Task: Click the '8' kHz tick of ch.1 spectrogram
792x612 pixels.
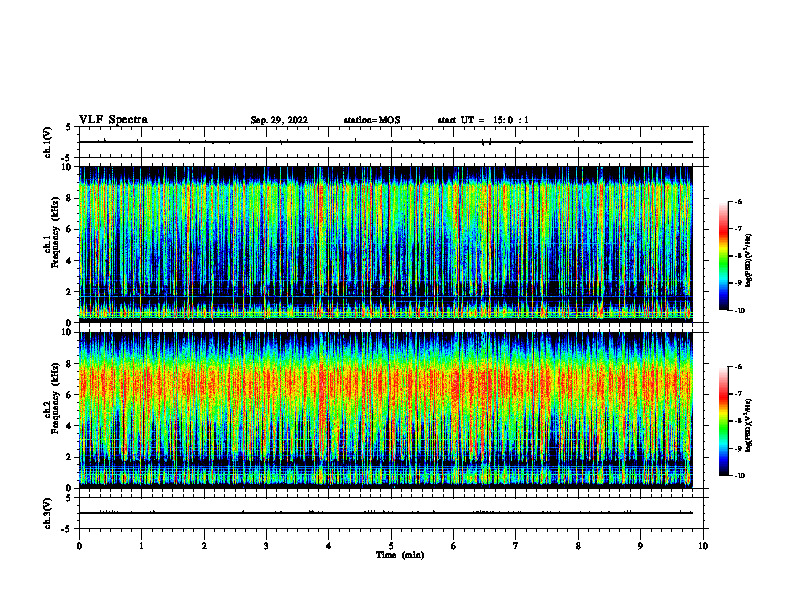Action: 70,198
